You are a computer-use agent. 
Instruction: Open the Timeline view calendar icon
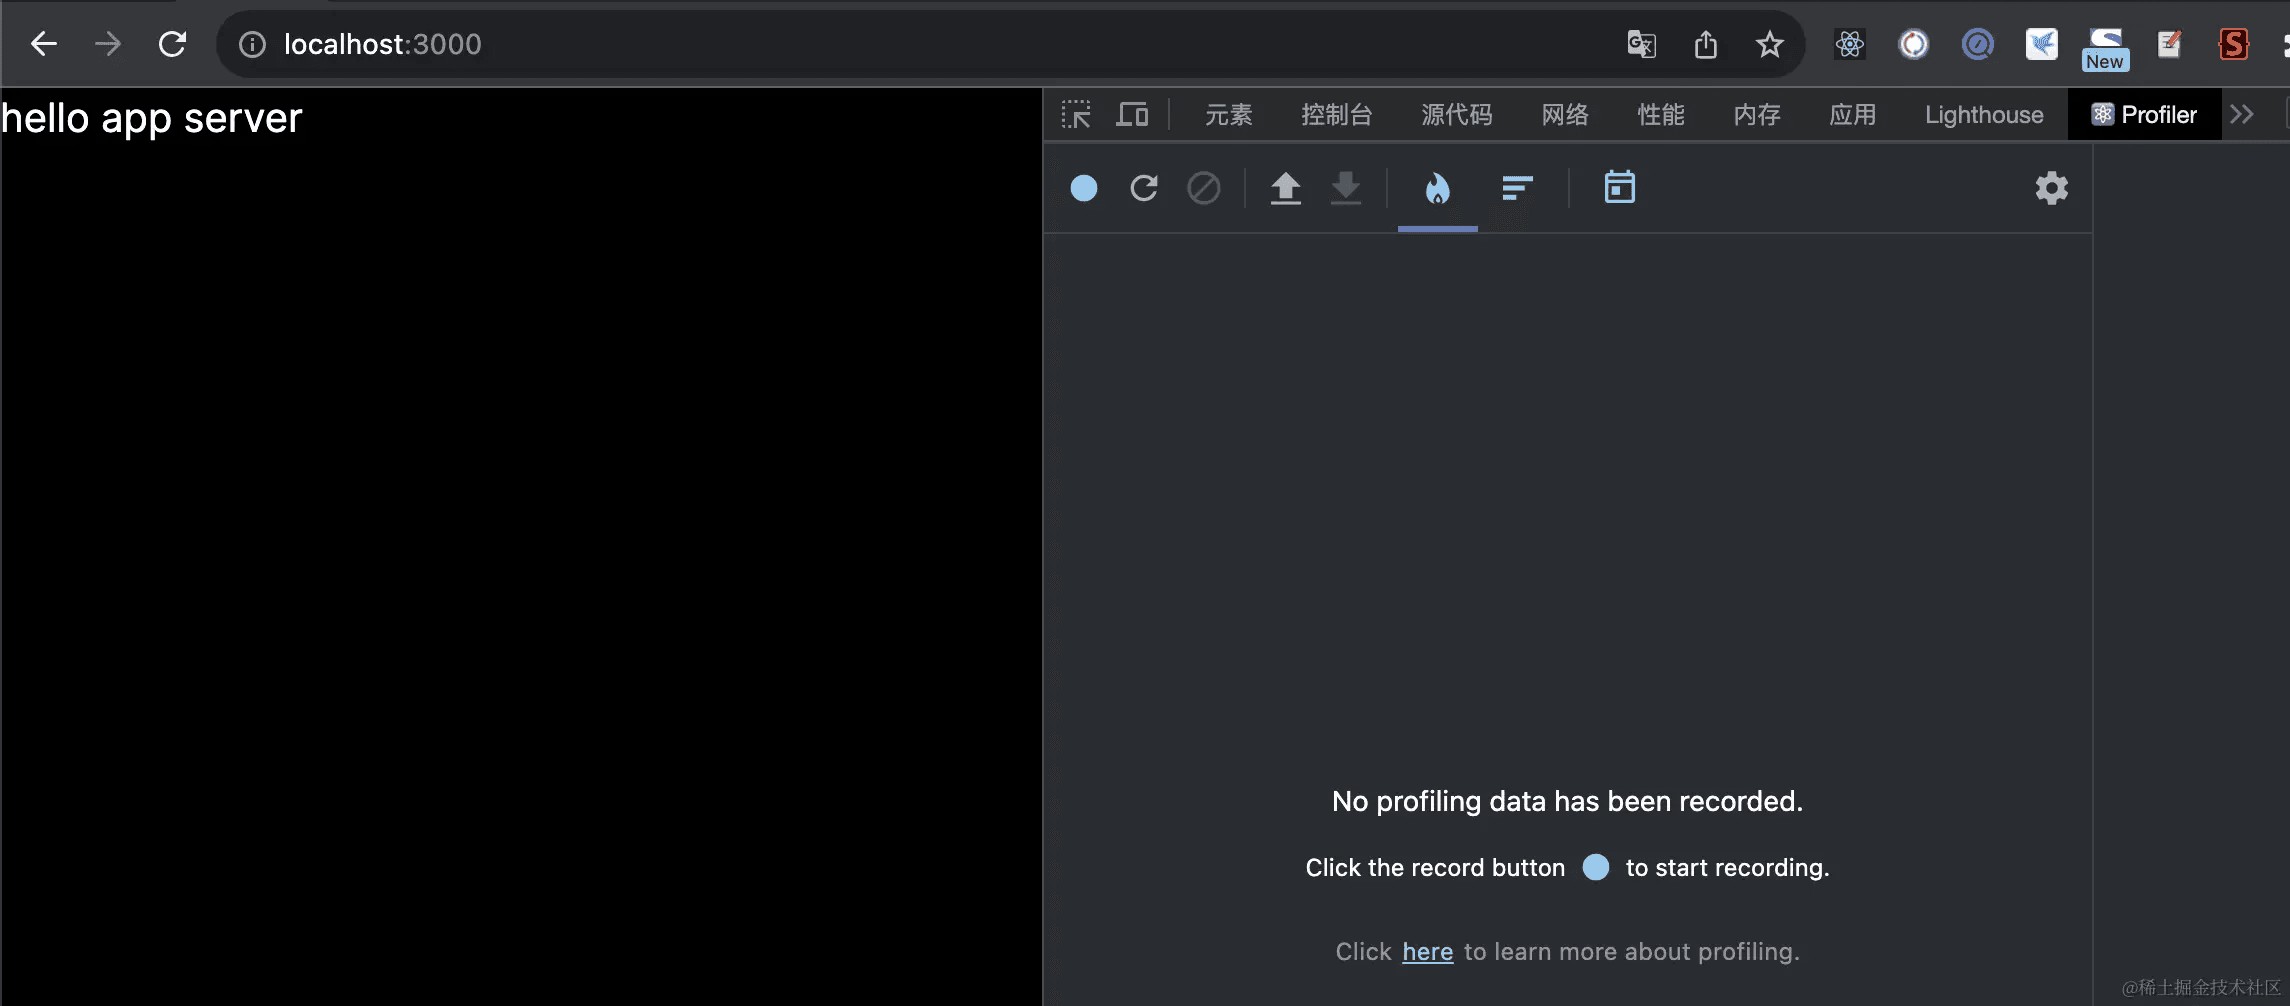pos(1620,187)
